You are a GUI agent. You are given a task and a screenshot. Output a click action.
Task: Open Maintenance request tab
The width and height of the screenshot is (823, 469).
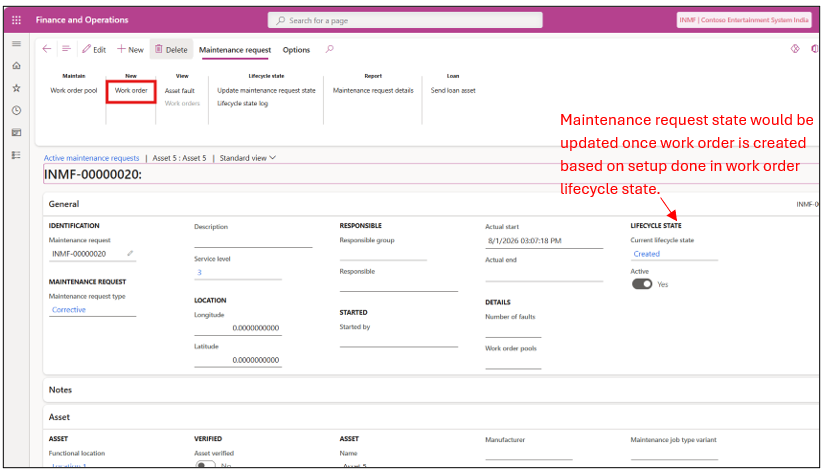click(235, 50)
